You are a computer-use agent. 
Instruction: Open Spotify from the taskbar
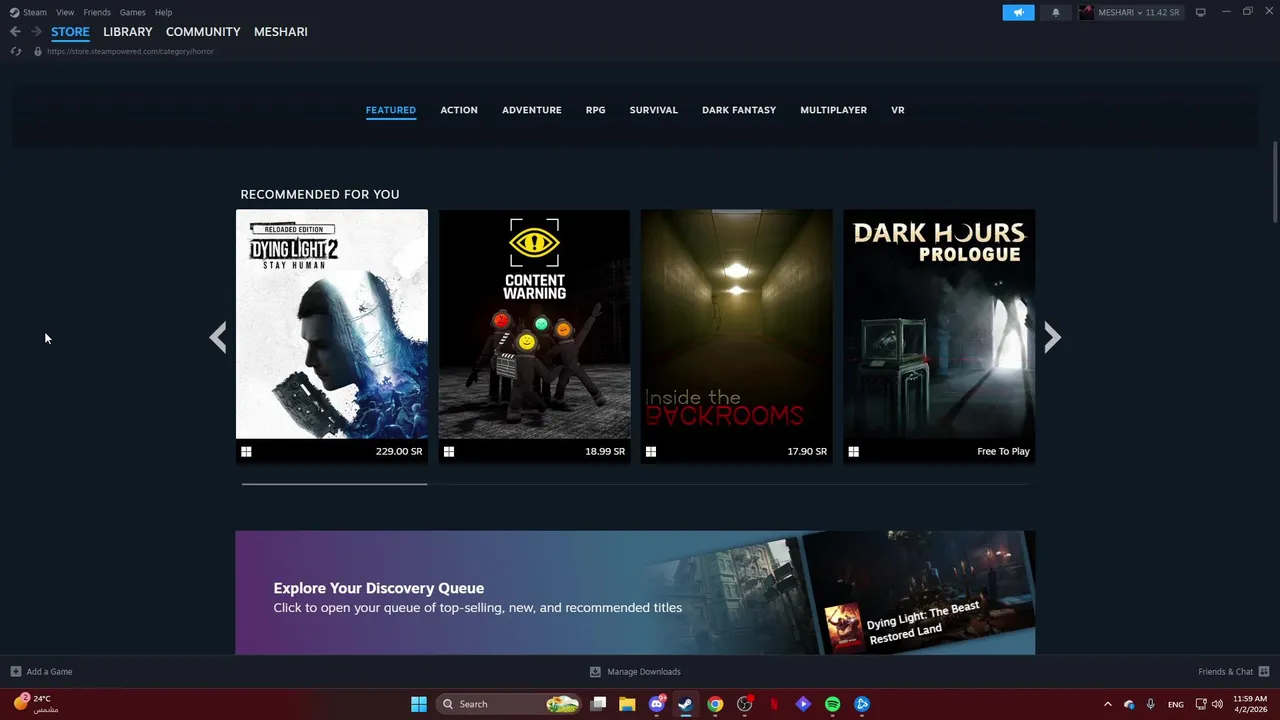click(x=832, y=704)
